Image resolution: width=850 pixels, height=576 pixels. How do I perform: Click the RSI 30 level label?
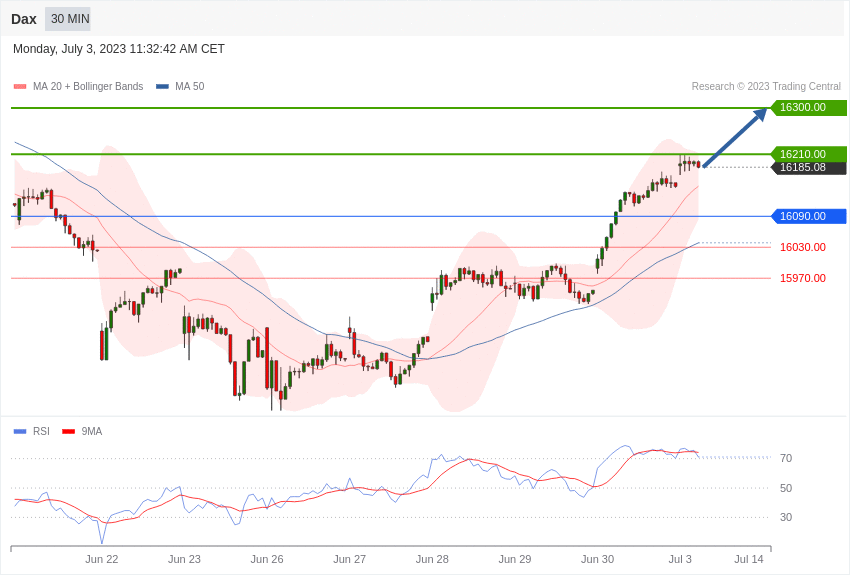786,517
